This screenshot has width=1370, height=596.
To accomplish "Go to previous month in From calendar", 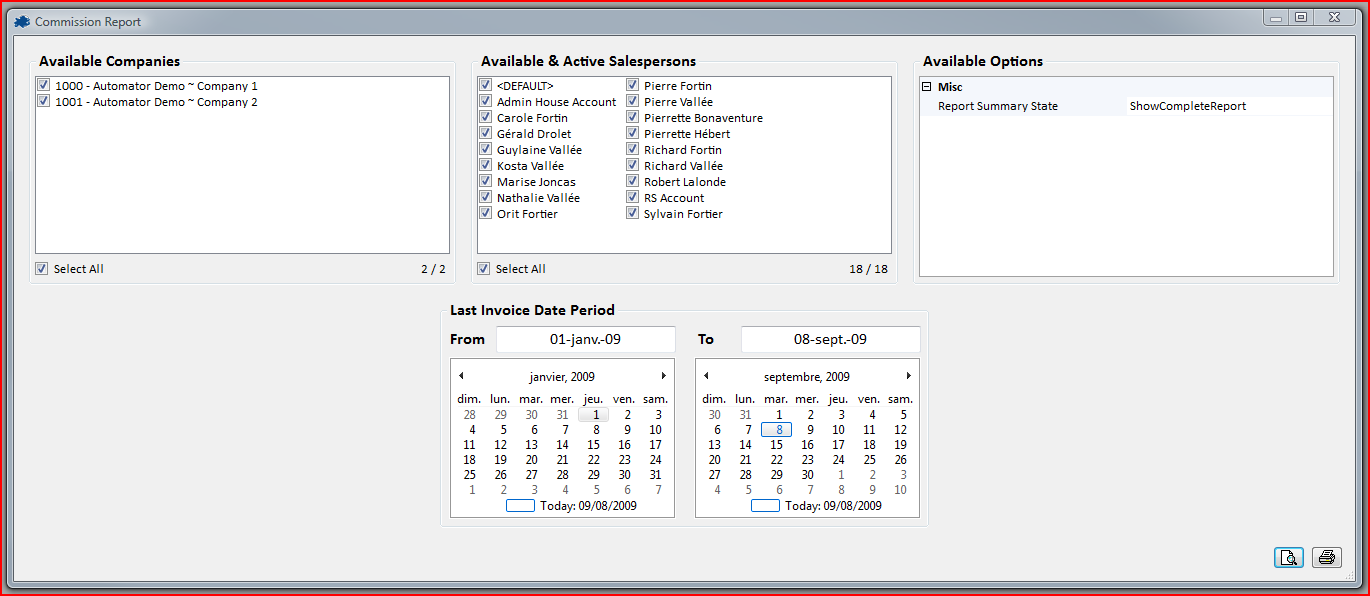I will 461,376.
